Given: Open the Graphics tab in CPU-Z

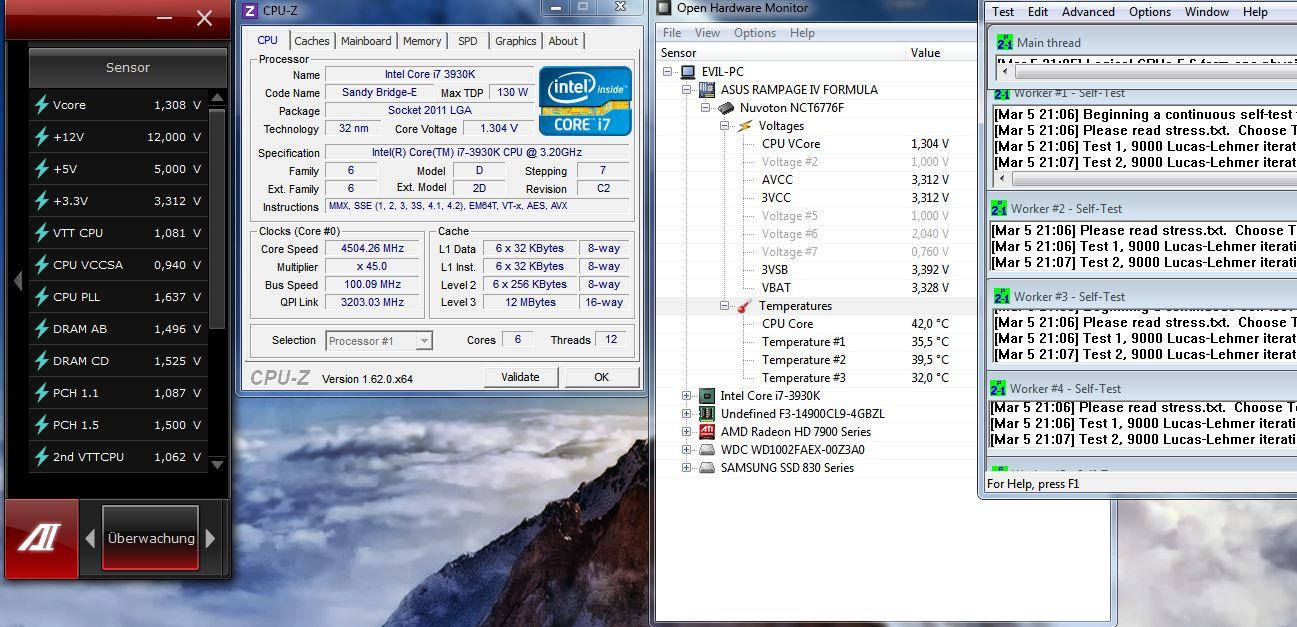Looking at the screenshot, I should point(516,41).
